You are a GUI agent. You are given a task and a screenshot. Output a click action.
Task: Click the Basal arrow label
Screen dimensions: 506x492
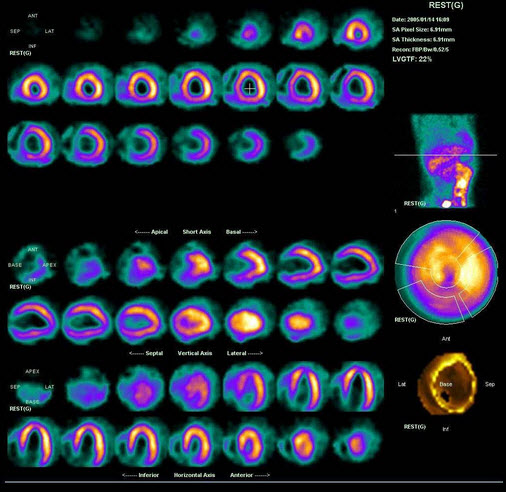point(242,232)
